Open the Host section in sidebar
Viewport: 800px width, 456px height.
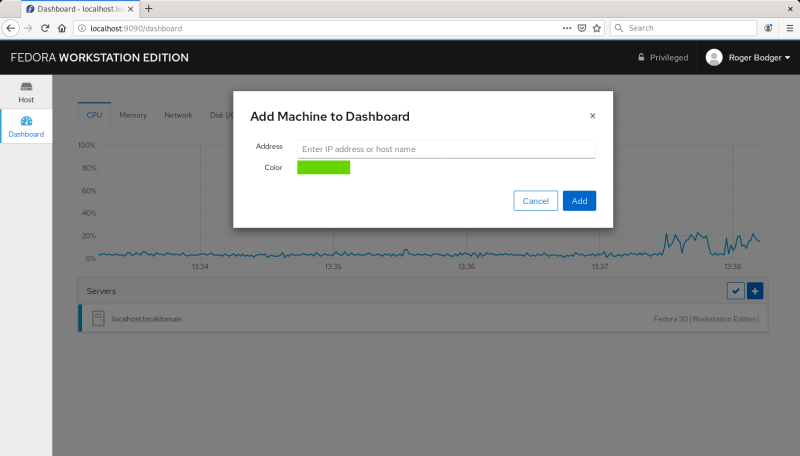click(x=26, y=92)
